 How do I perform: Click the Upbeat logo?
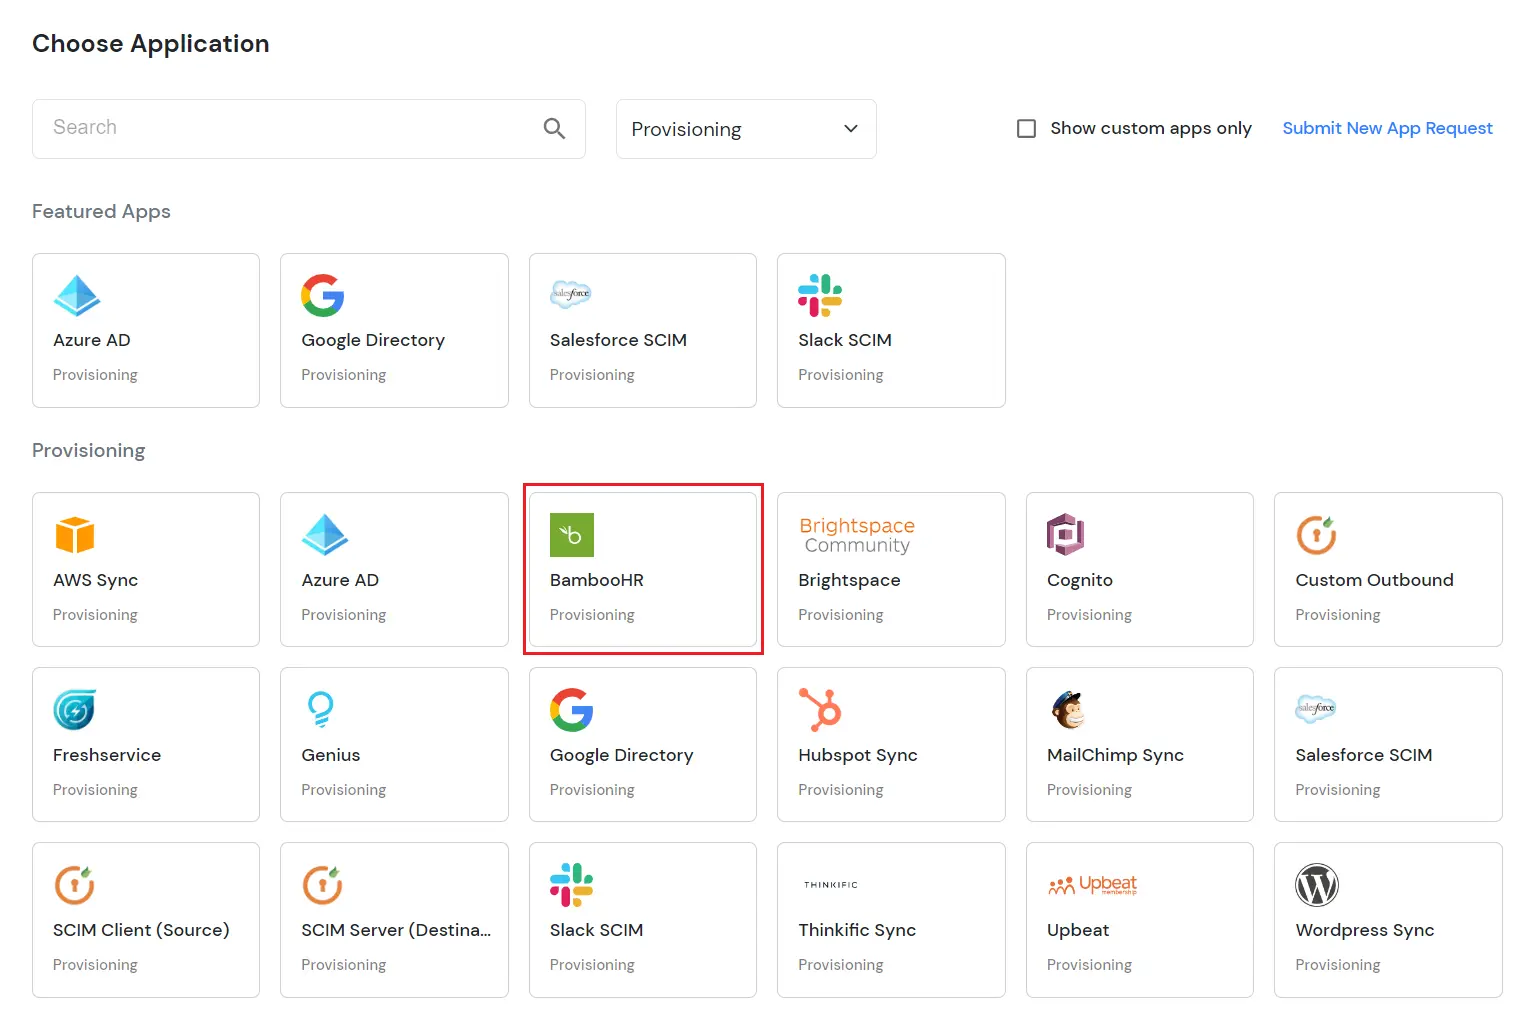pyautogui.click(x=1092, y=885)
